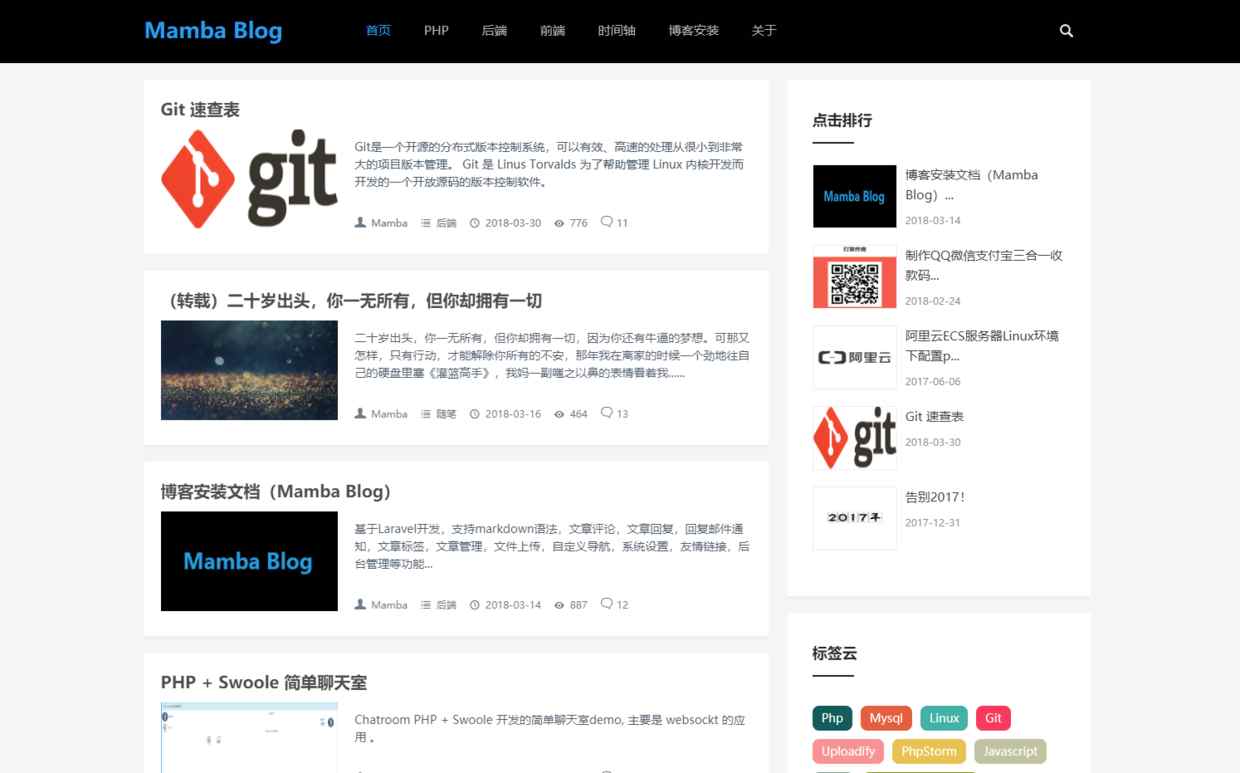Screen dimensions: 1240x773
Task: Click the comment bubble icon on Git 速查表 post
Action: tap(606, 222)
